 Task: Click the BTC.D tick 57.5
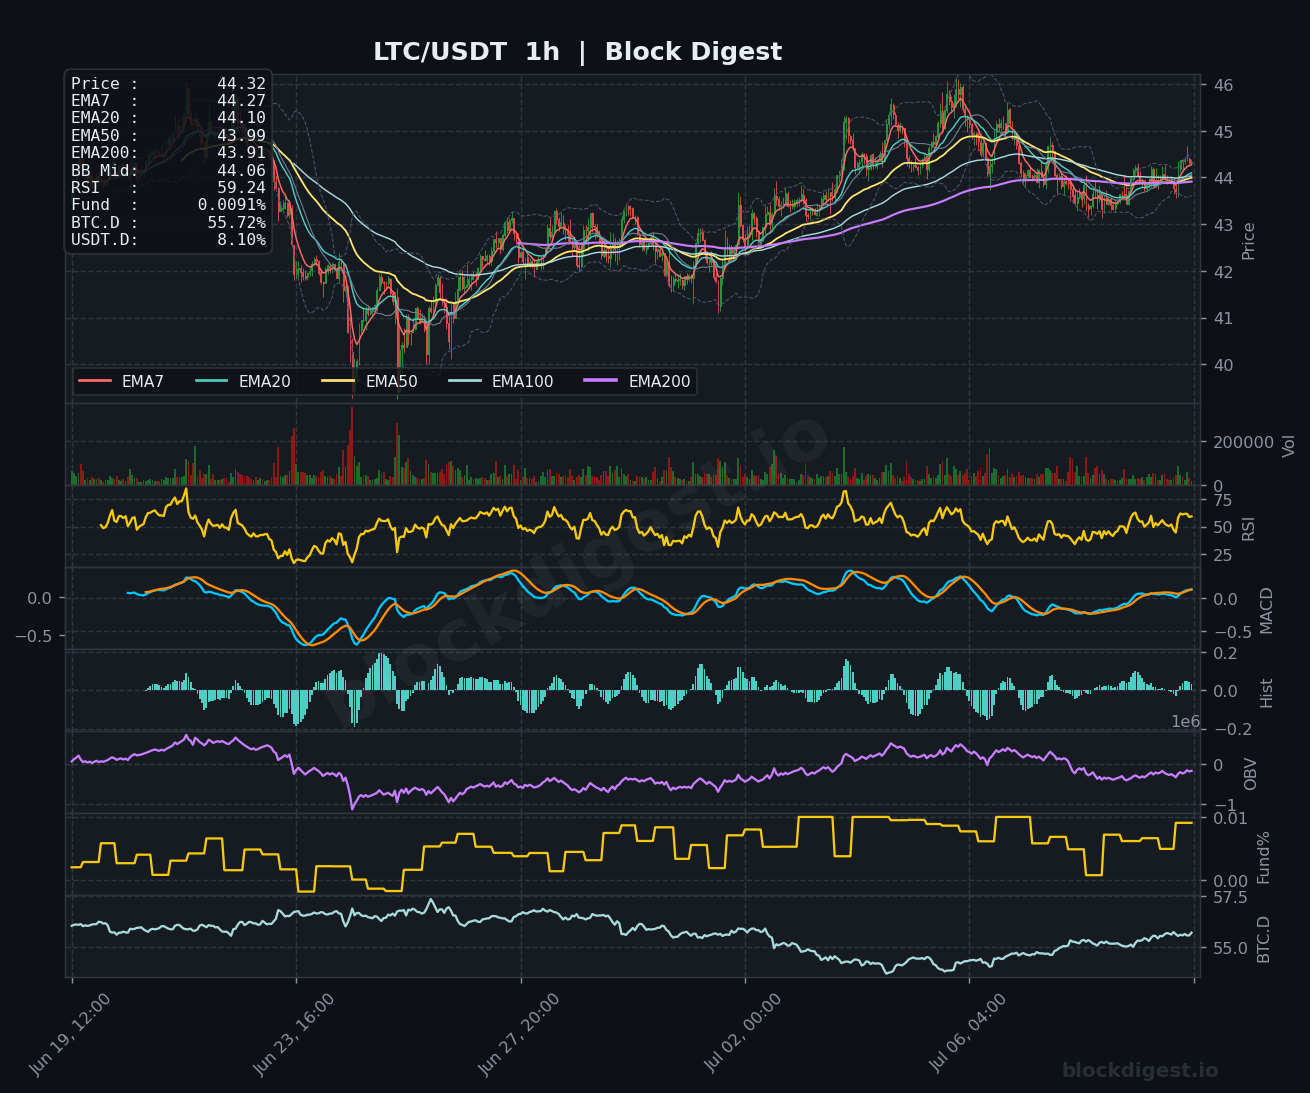coord(1230,898)
